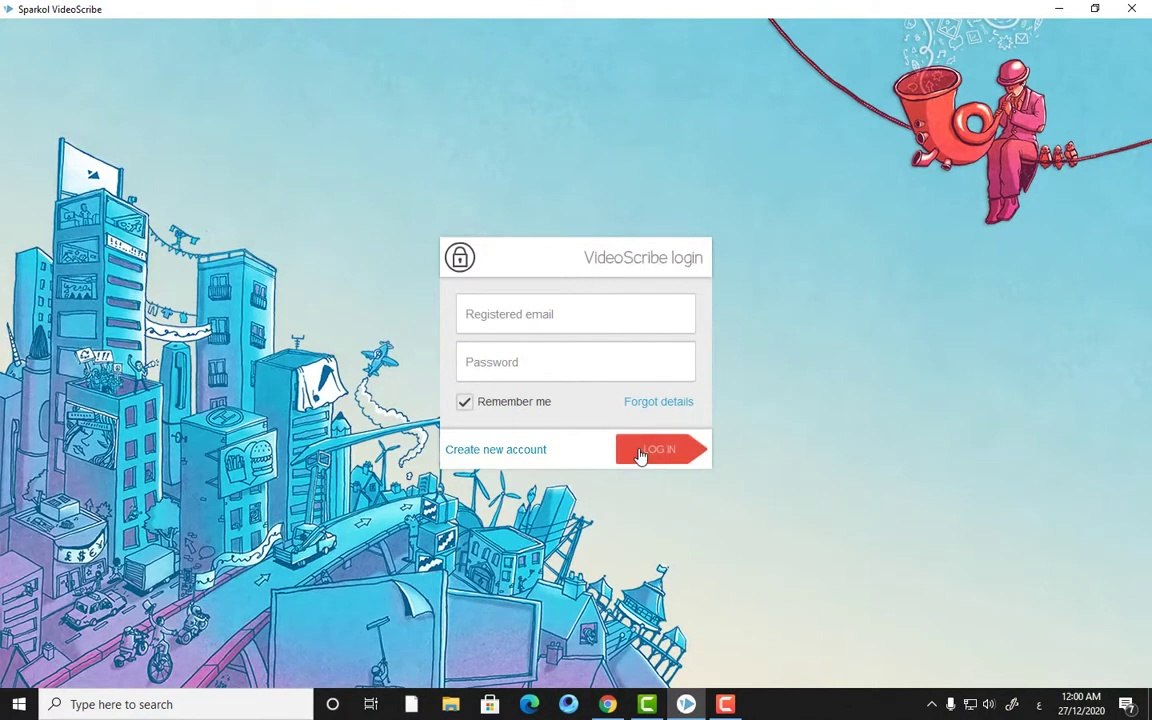Open network status tray icon

coord(970,704)
